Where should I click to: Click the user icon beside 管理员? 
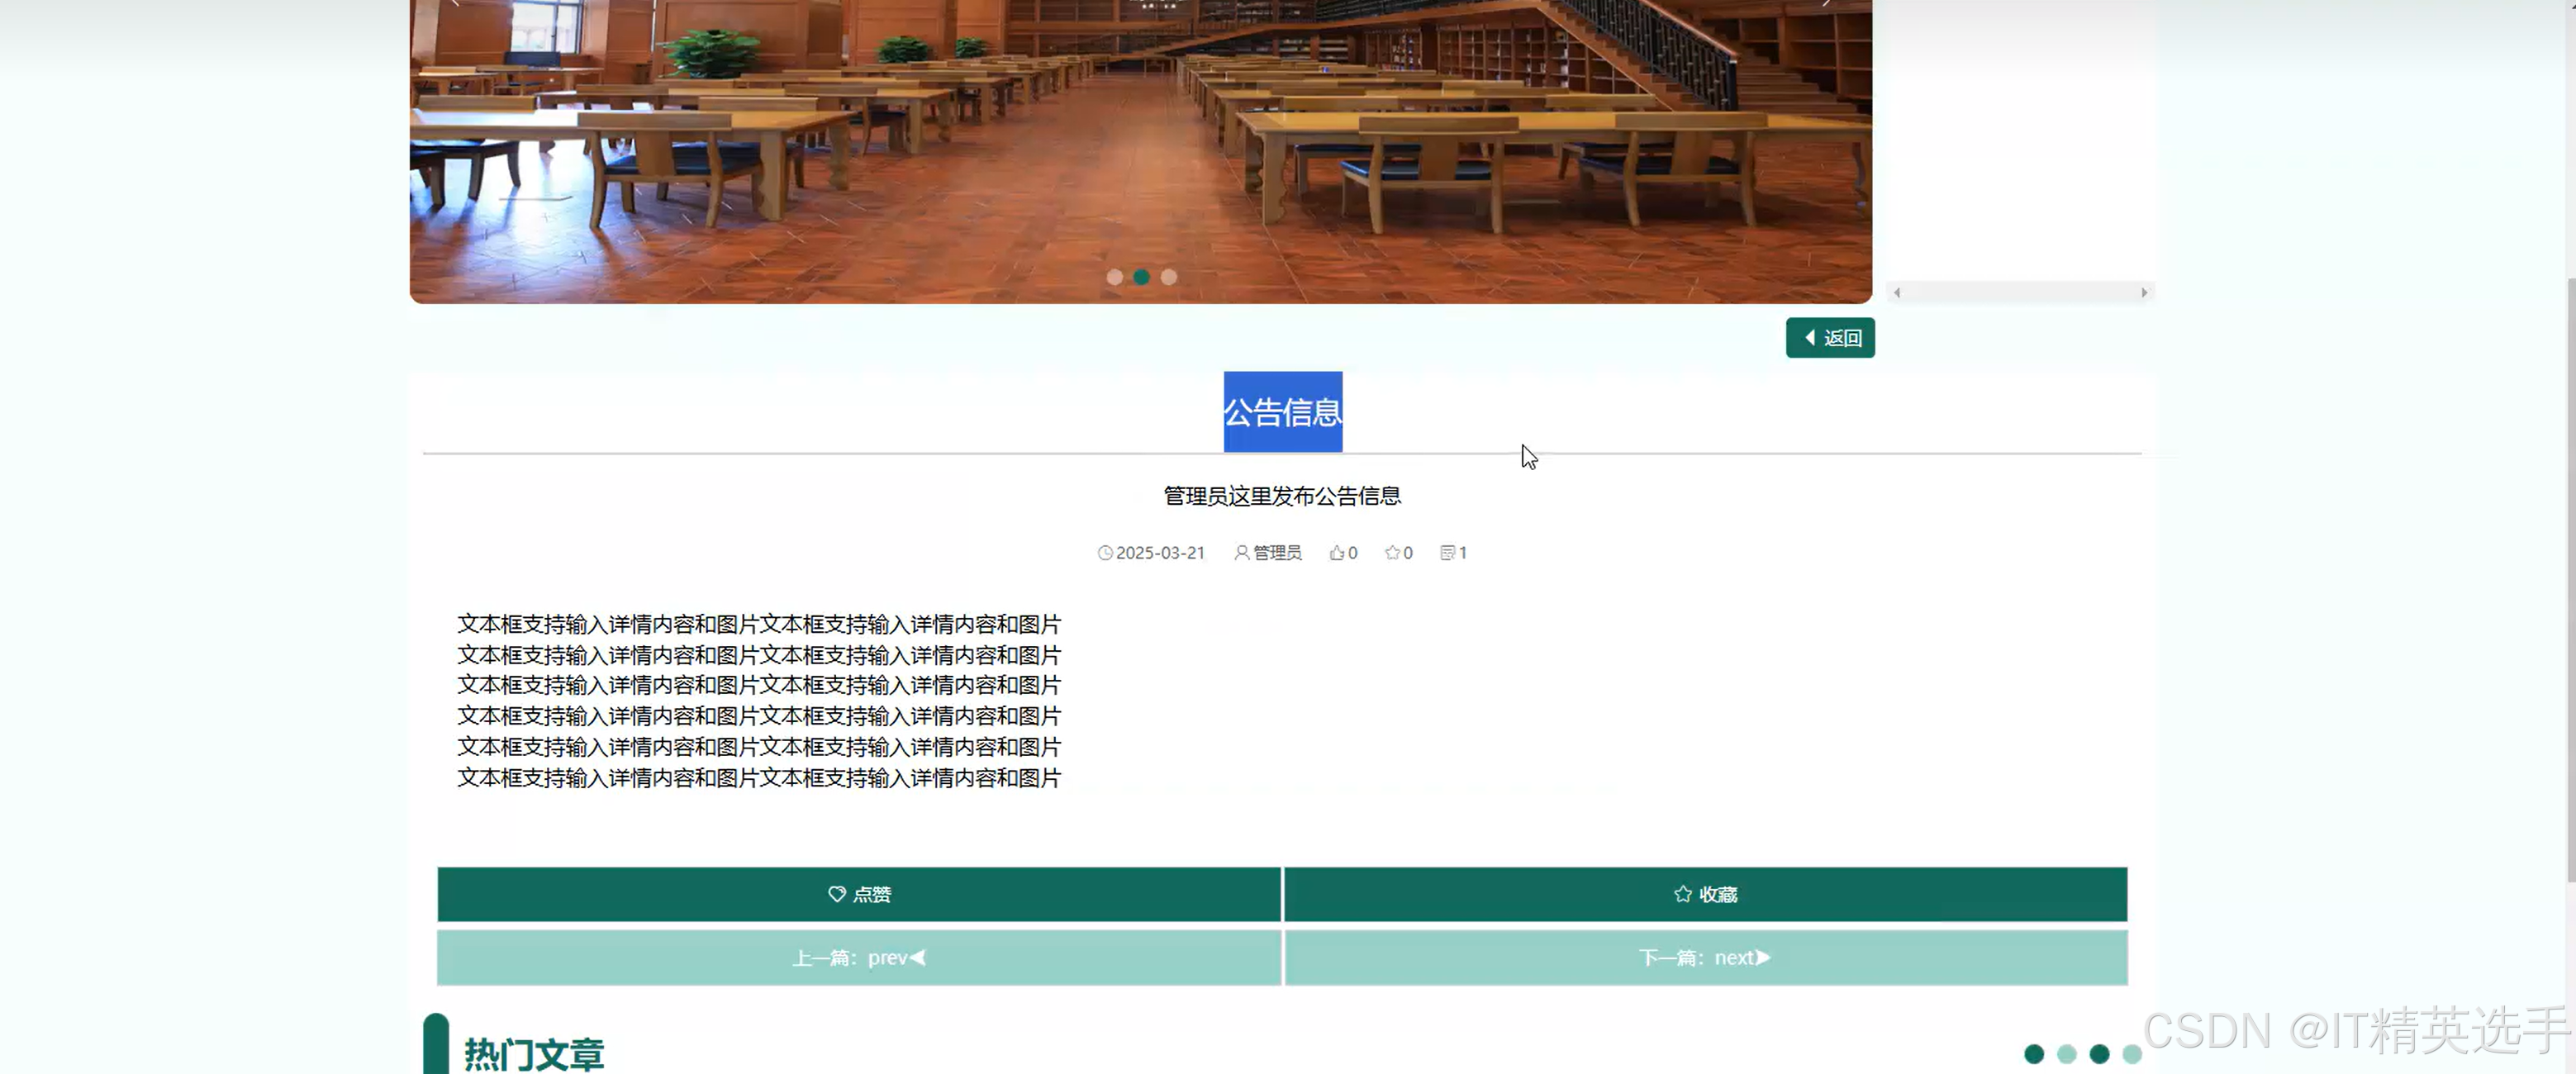coord(1242,553)
